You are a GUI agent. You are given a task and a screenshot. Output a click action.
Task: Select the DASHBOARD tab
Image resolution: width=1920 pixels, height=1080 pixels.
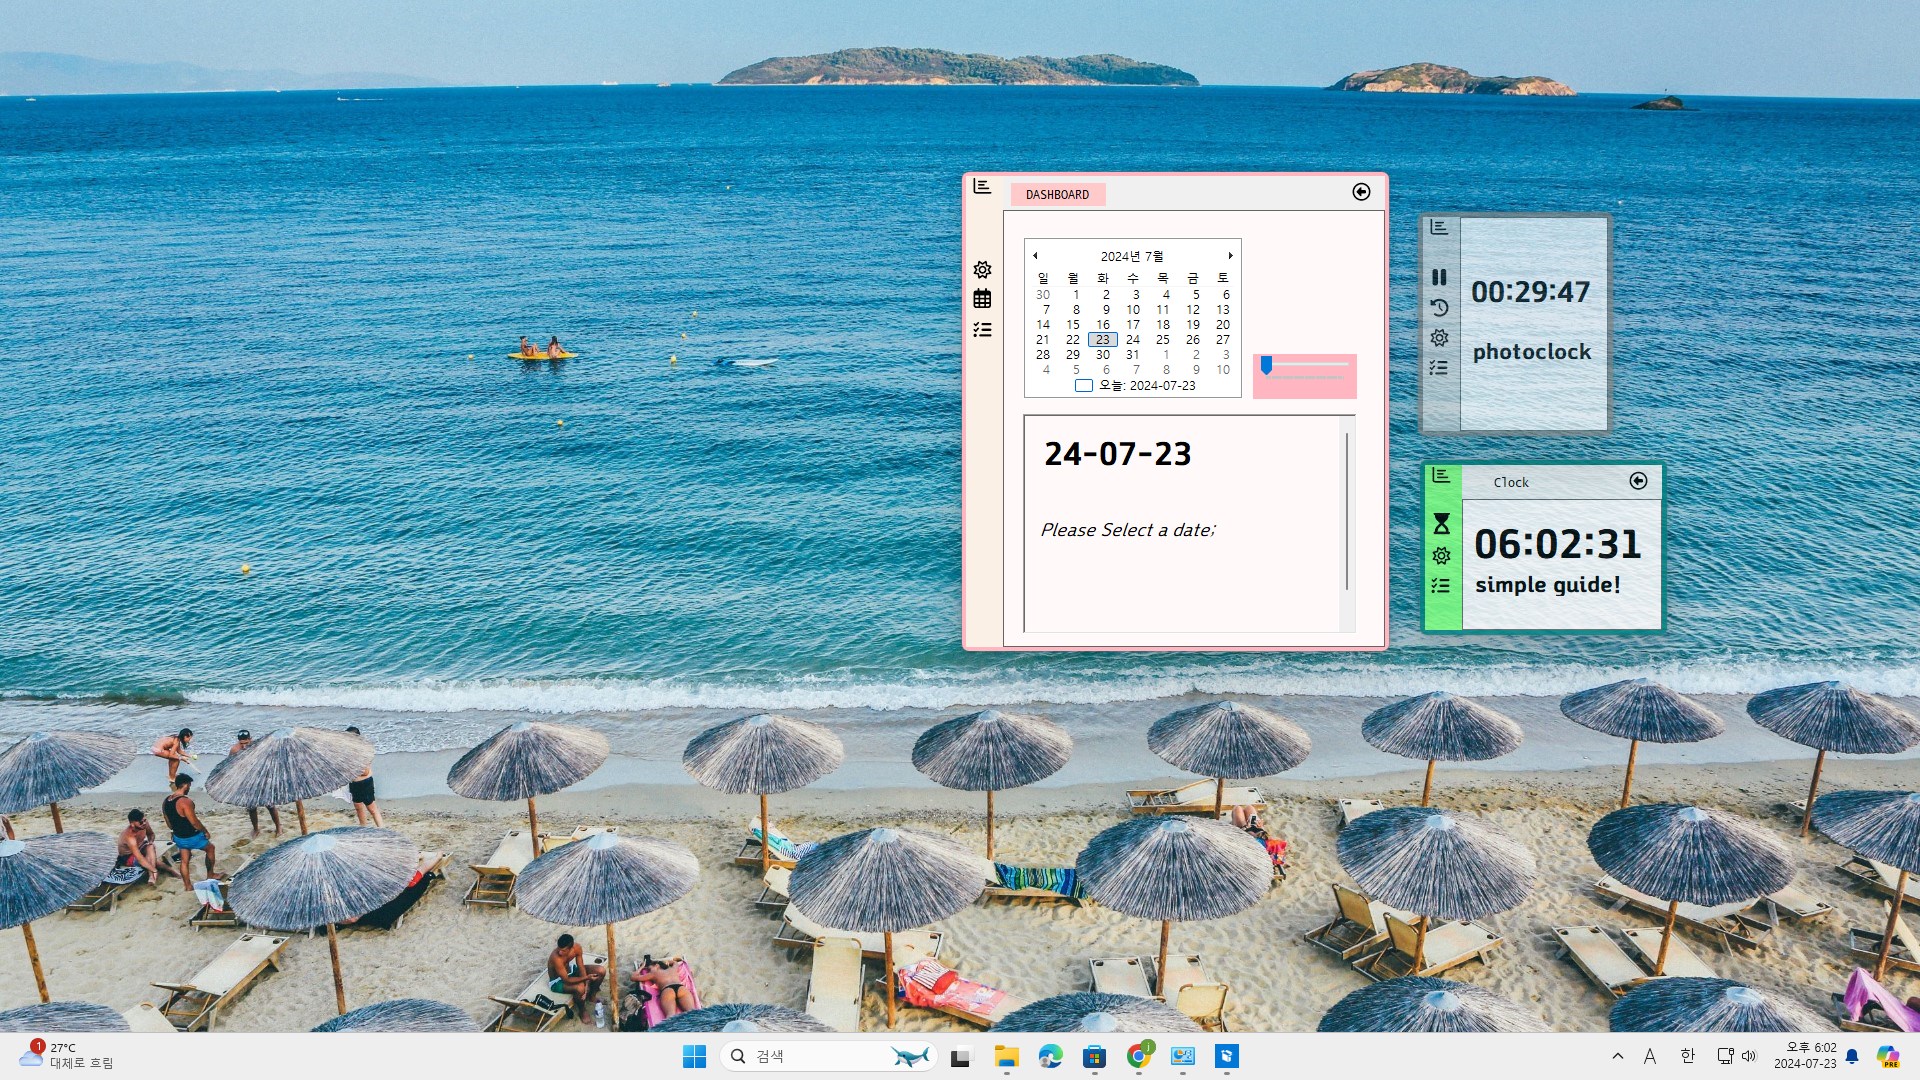1057,194
